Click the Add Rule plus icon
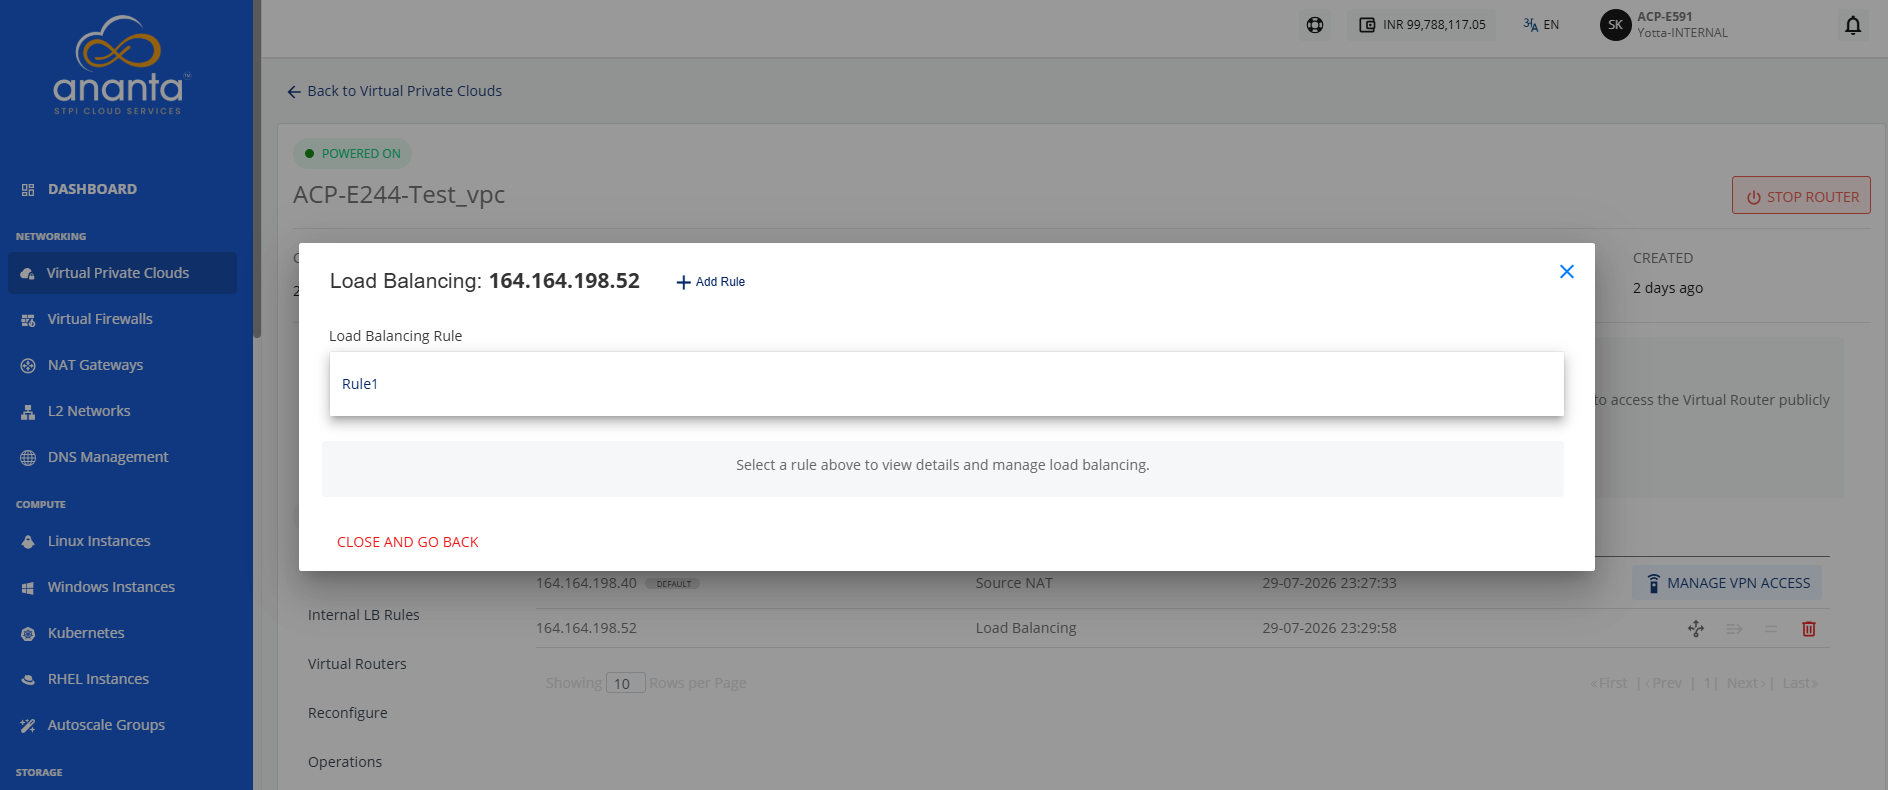1888x790 pixels. pyautogui.click(x=684, y=282)
